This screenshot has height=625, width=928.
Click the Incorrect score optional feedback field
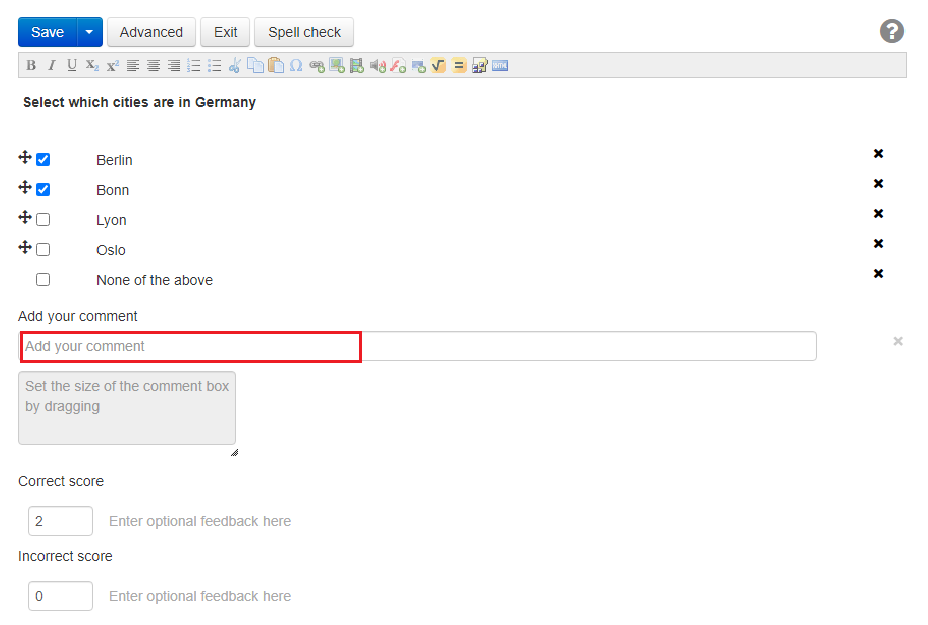click(x=200, y=596)
